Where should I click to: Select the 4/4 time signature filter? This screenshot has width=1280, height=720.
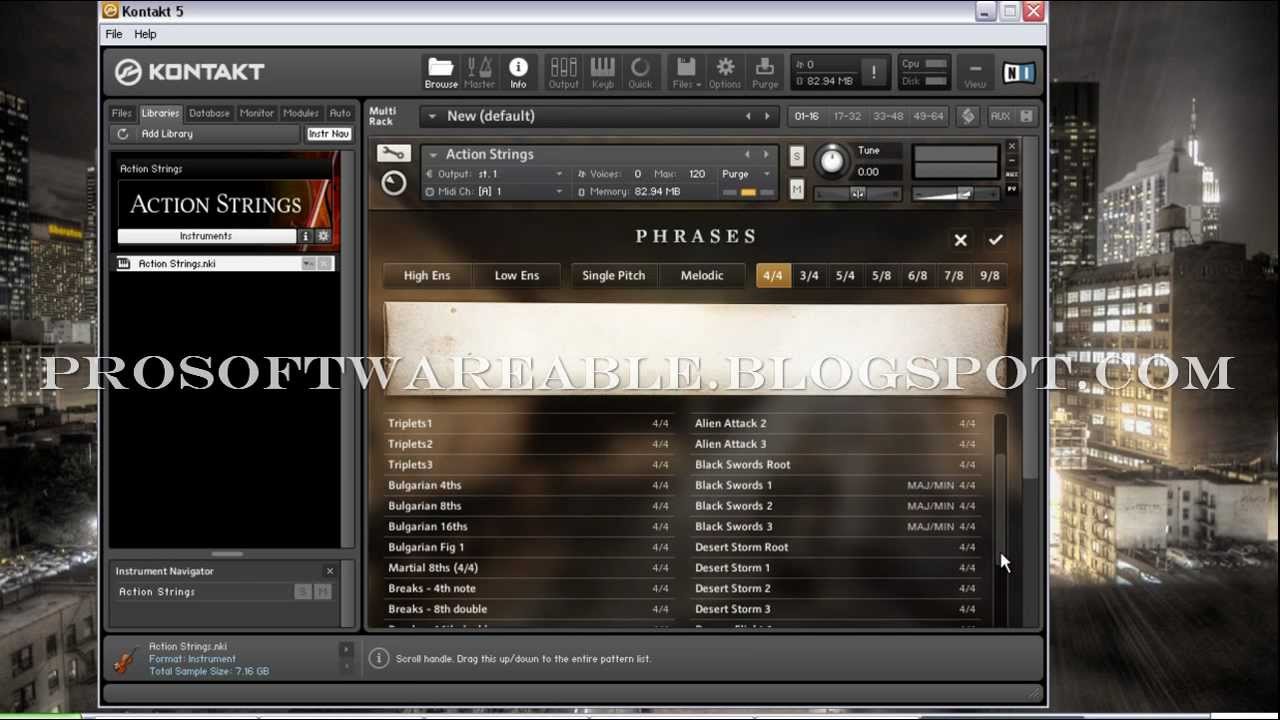pos(772,276)
